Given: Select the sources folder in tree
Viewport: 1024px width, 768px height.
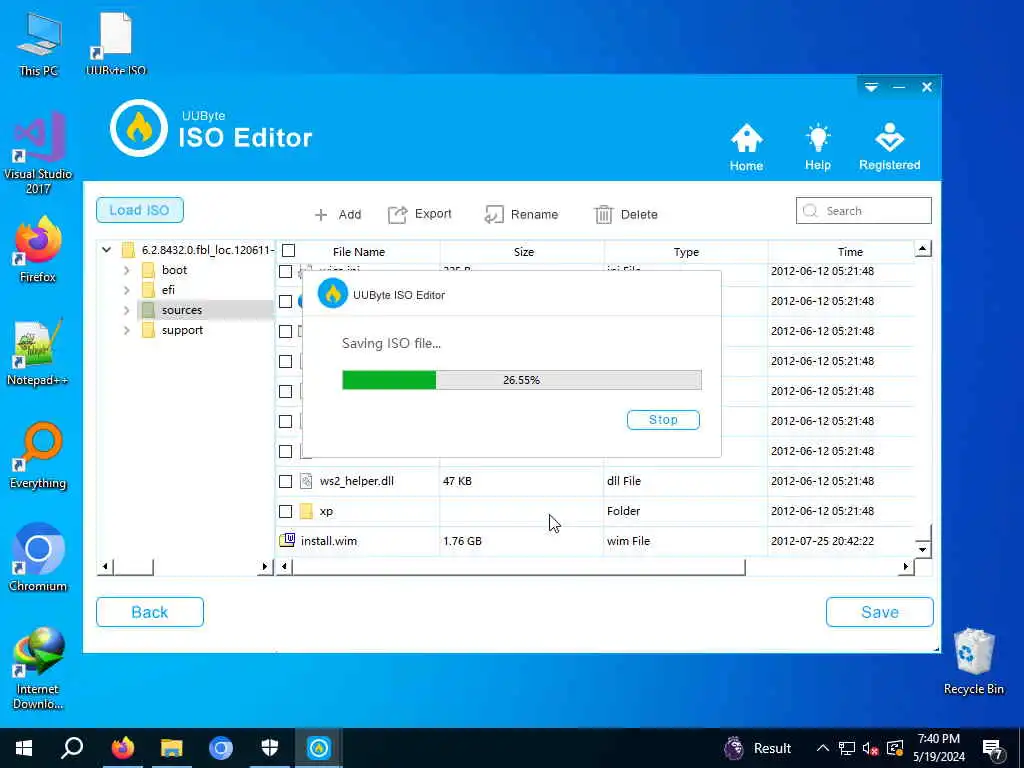Looking at the screenshot, I should click(x=182, y=310).
